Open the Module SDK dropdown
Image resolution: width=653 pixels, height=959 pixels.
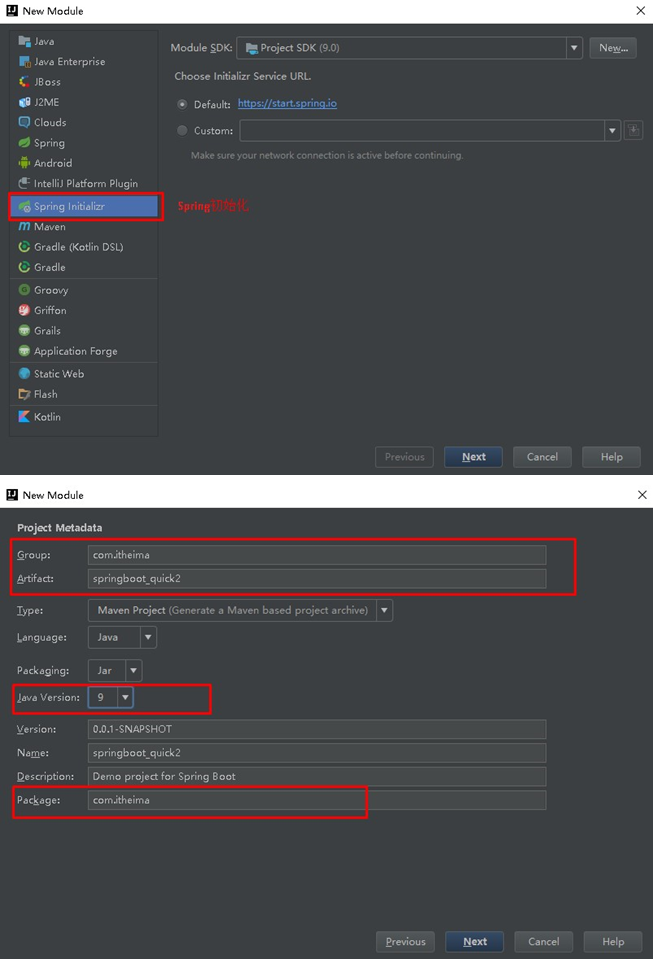click(574, 48)
